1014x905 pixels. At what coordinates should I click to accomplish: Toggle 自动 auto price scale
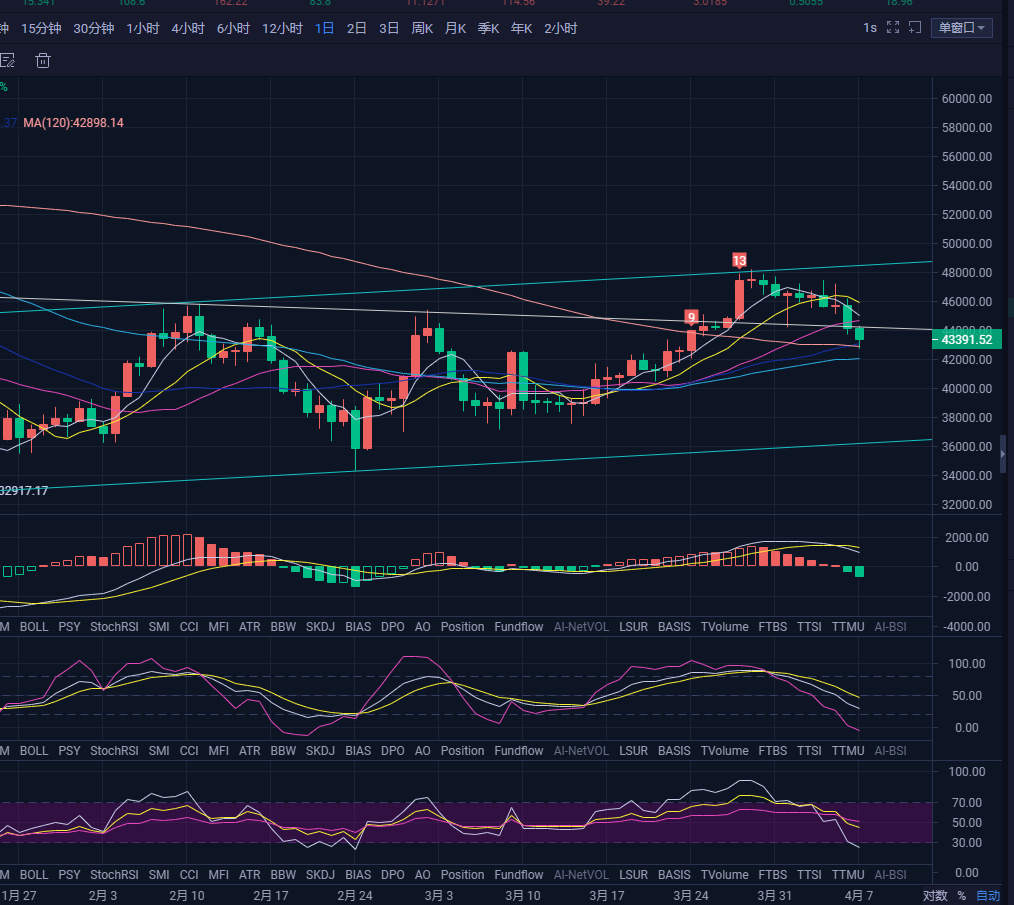(987, 896)
